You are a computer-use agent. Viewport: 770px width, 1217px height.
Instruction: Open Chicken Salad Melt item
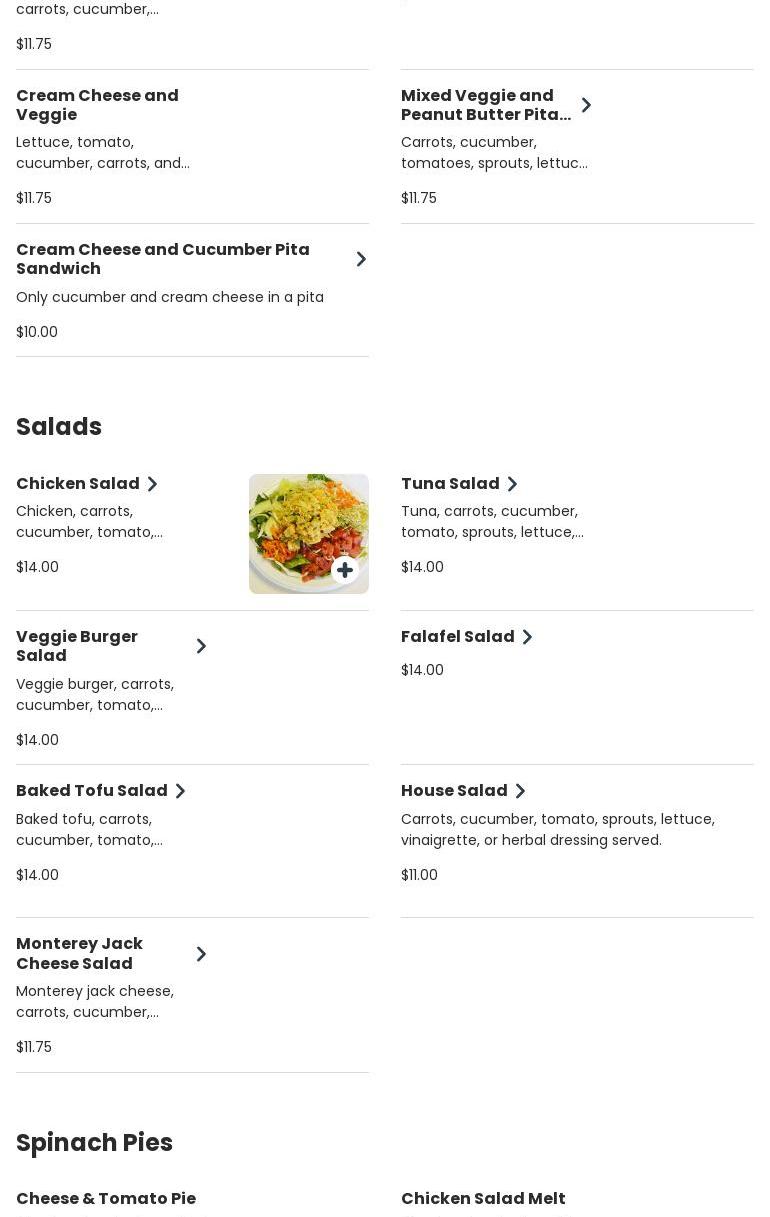coord(483,1198)
